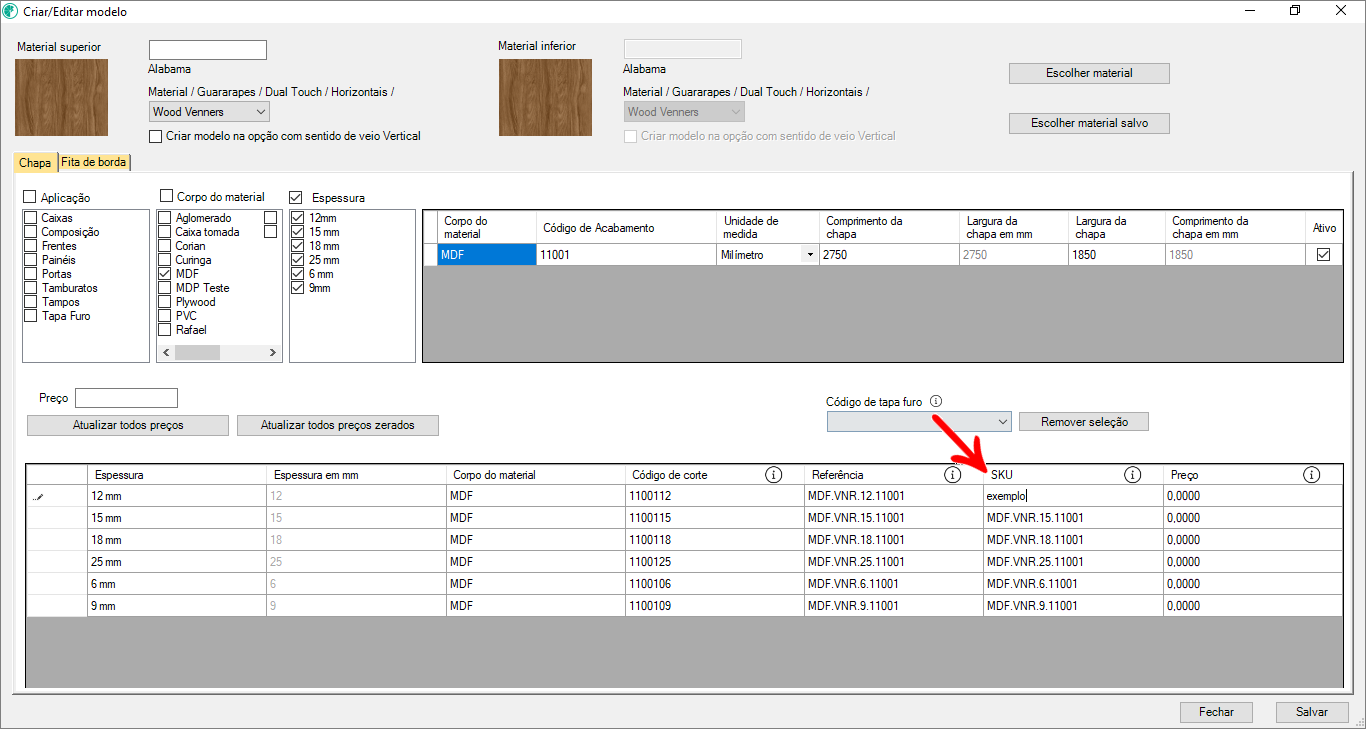
Task: Uncheck the Ativo checkbox in MDF row
Action: [x=1324, y=255]
